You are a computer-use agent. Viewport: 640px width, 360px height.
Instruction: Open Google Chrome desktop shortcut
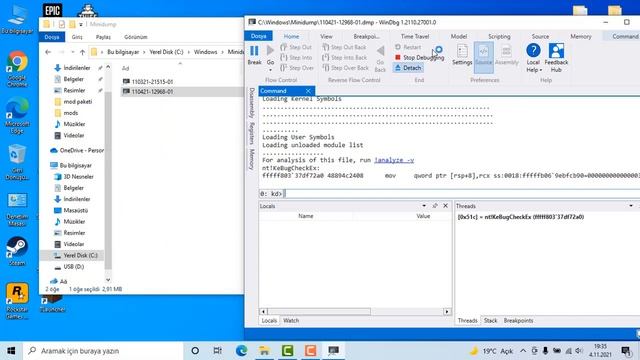coord(17,69)
